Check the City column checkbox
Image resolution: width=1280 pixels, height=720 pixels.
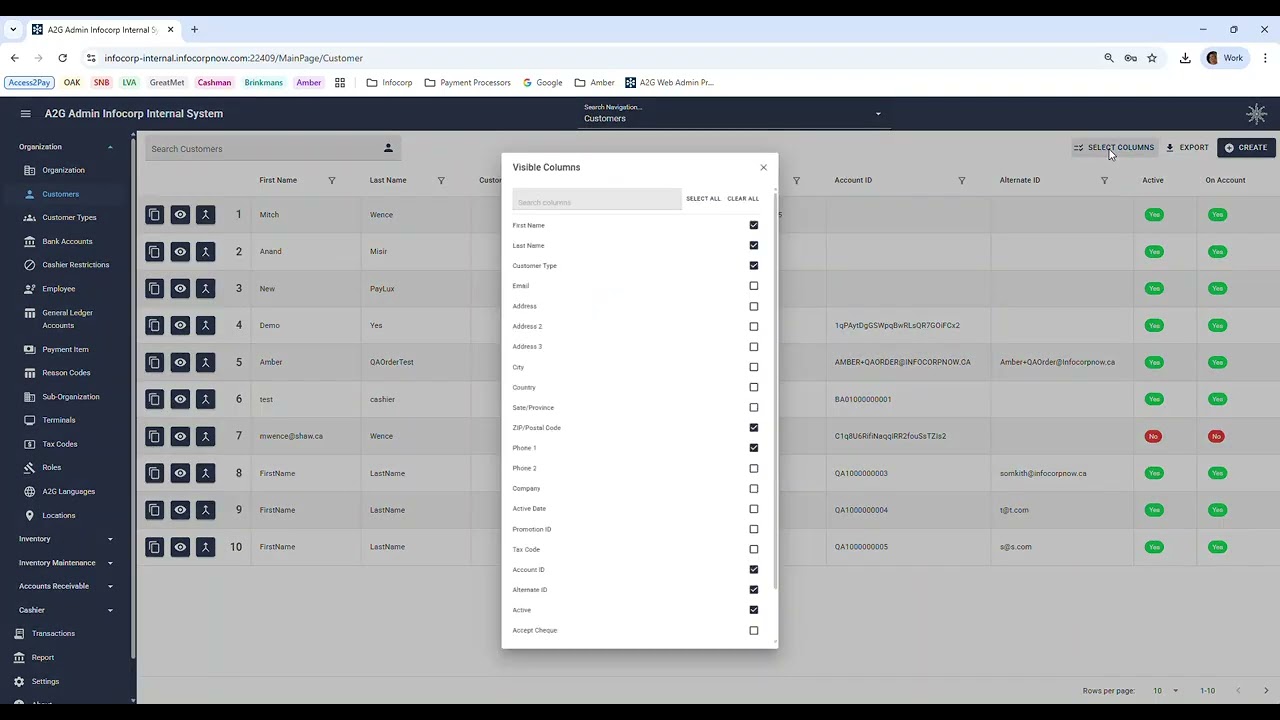[x=754, y=367]
